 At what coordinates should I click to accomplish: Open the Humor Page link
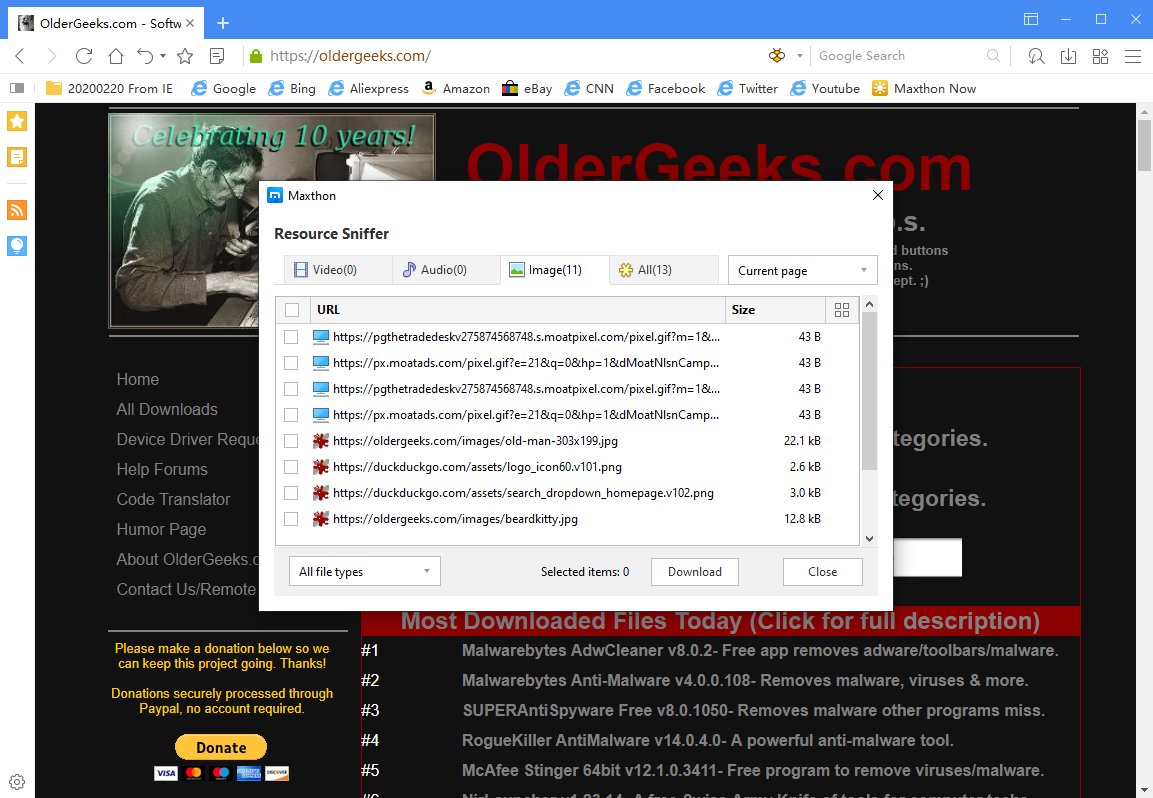[x=161, y=530]
